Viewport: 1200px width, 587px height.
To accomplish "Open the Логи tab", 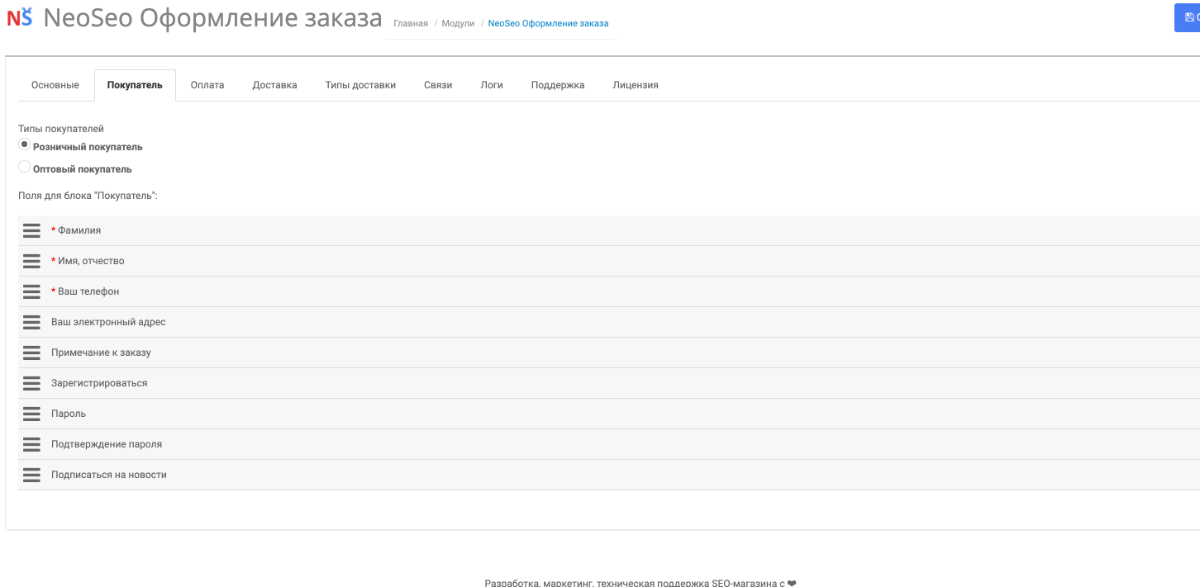I will (492, 85).
